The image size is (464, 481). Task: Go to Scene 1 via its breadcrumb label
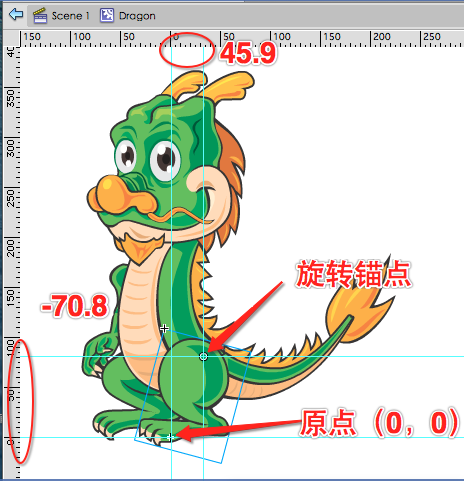pyautogui.click(x=70, y=16)
